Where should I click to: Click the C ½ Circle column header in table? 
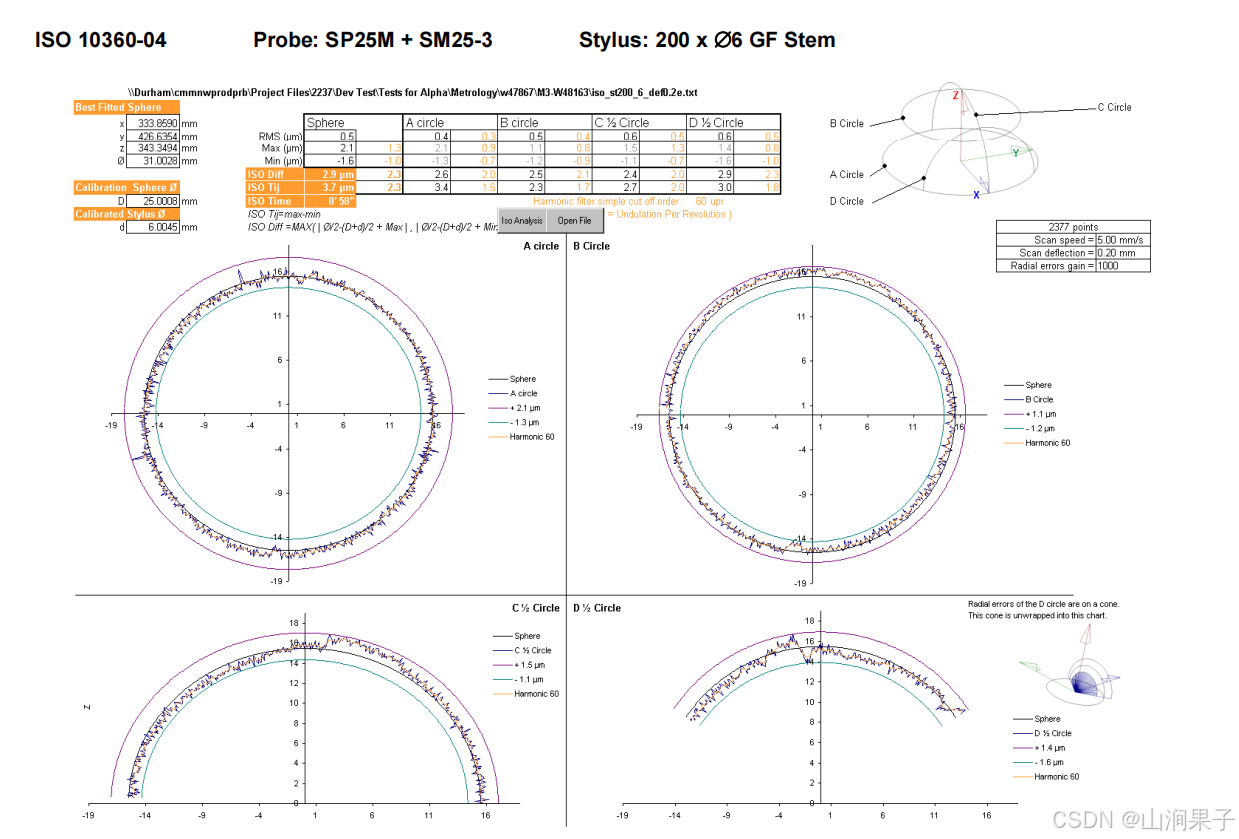[640, 122]
